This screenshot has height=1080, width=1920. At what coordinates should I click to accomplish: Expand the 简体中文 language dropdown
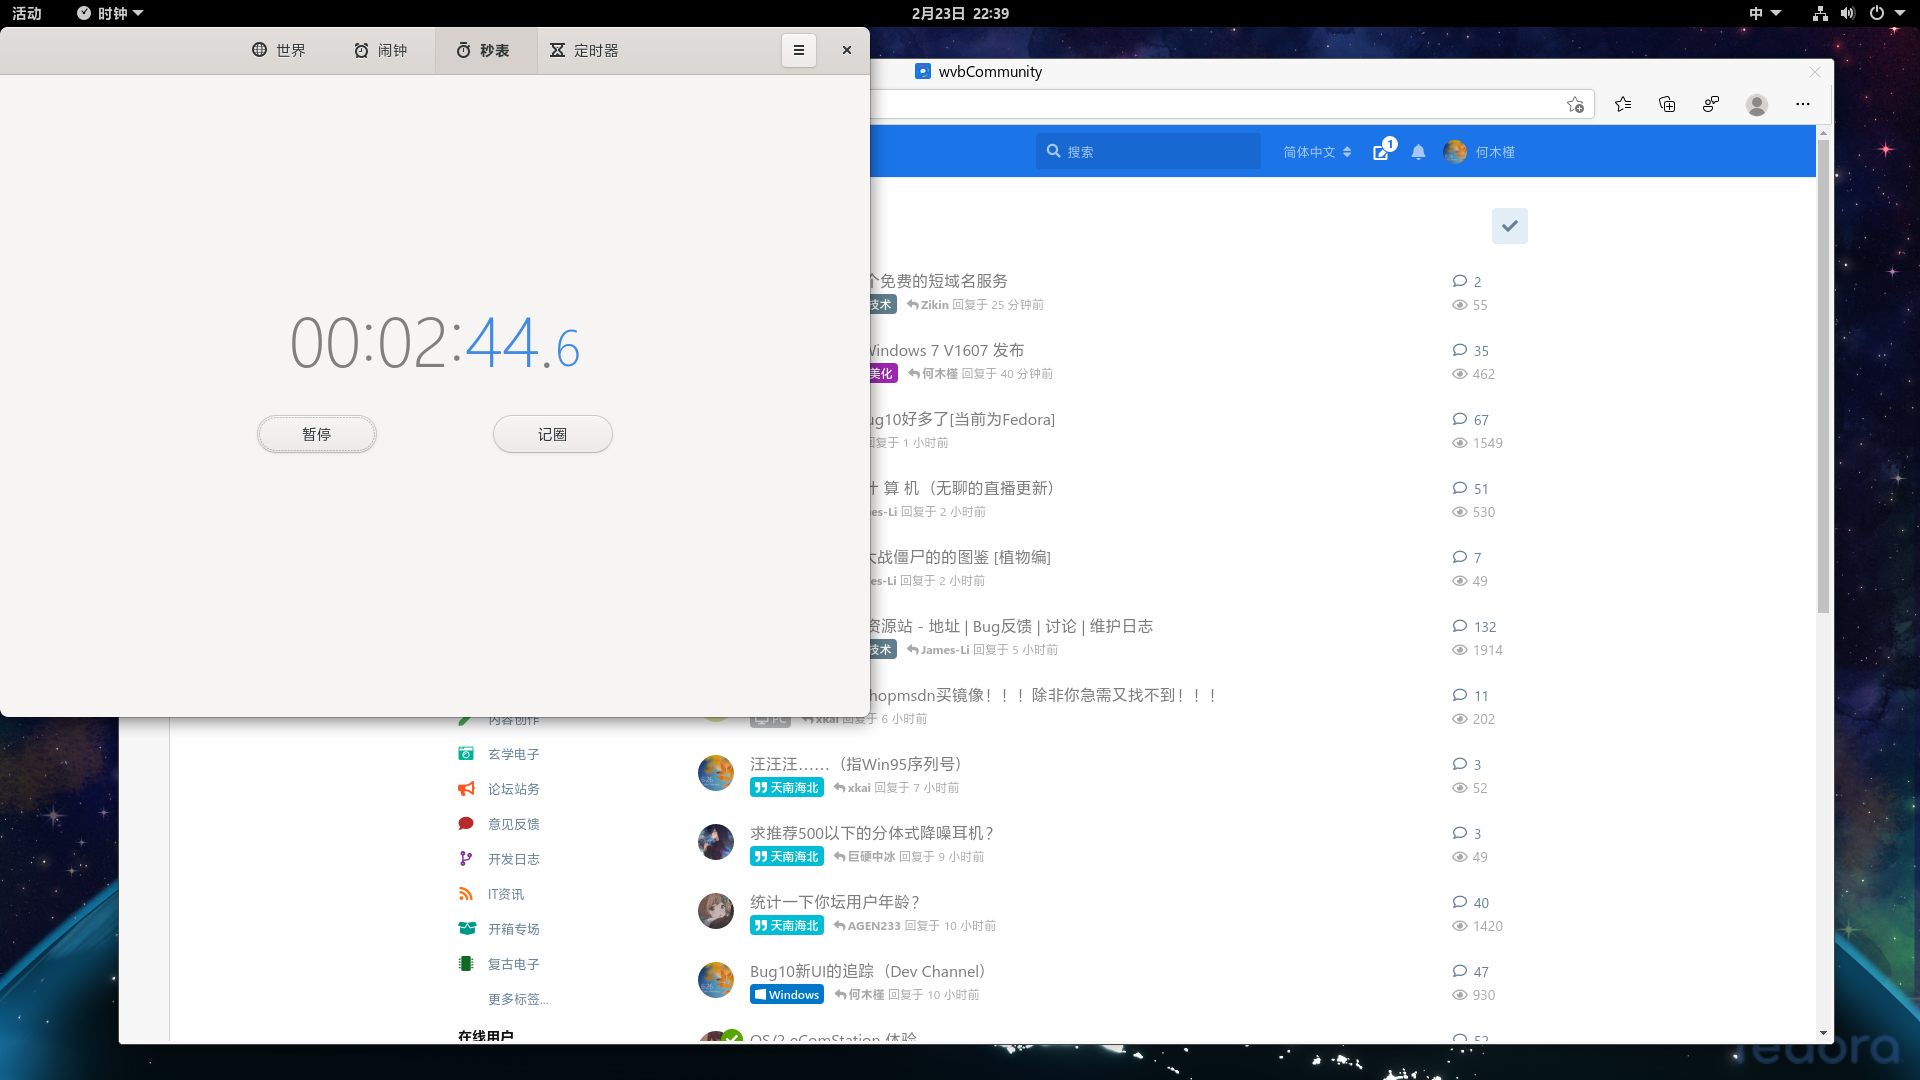click(1317, 152)
